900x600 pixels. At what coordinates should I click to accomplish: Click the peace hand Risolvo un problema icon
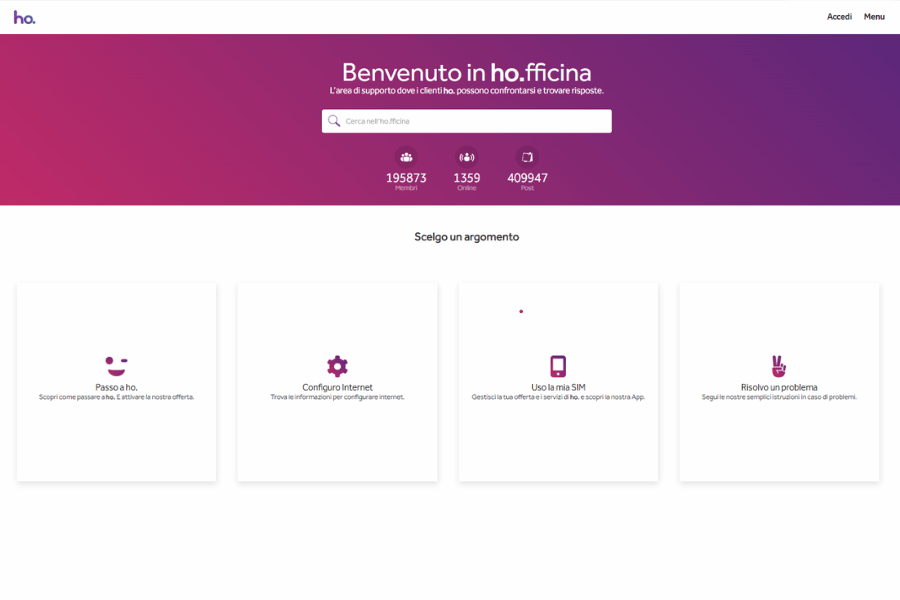[x=779, y=366]
